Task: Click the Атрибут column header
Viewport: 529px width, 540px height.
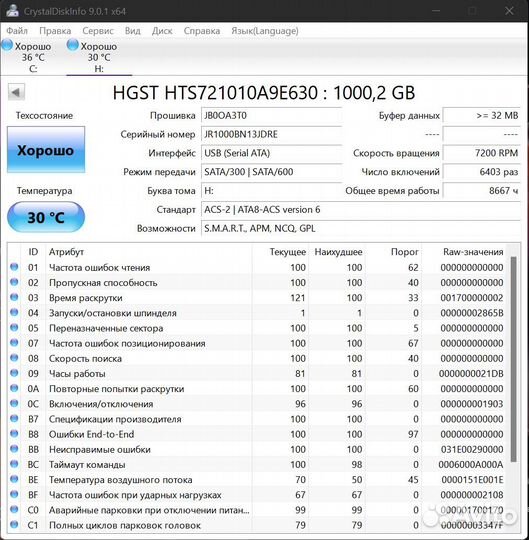Action: pos(149,252)
